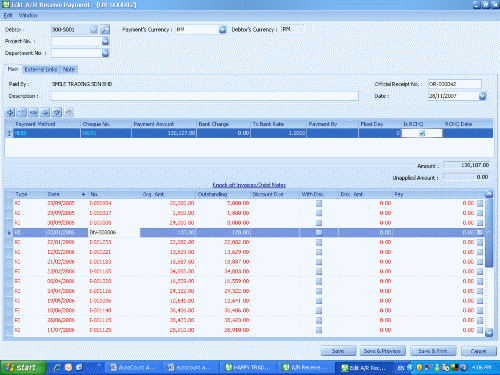Tick With Disc. for I-000007
Viewport: 500px width, 375px height.
(319, 213)
